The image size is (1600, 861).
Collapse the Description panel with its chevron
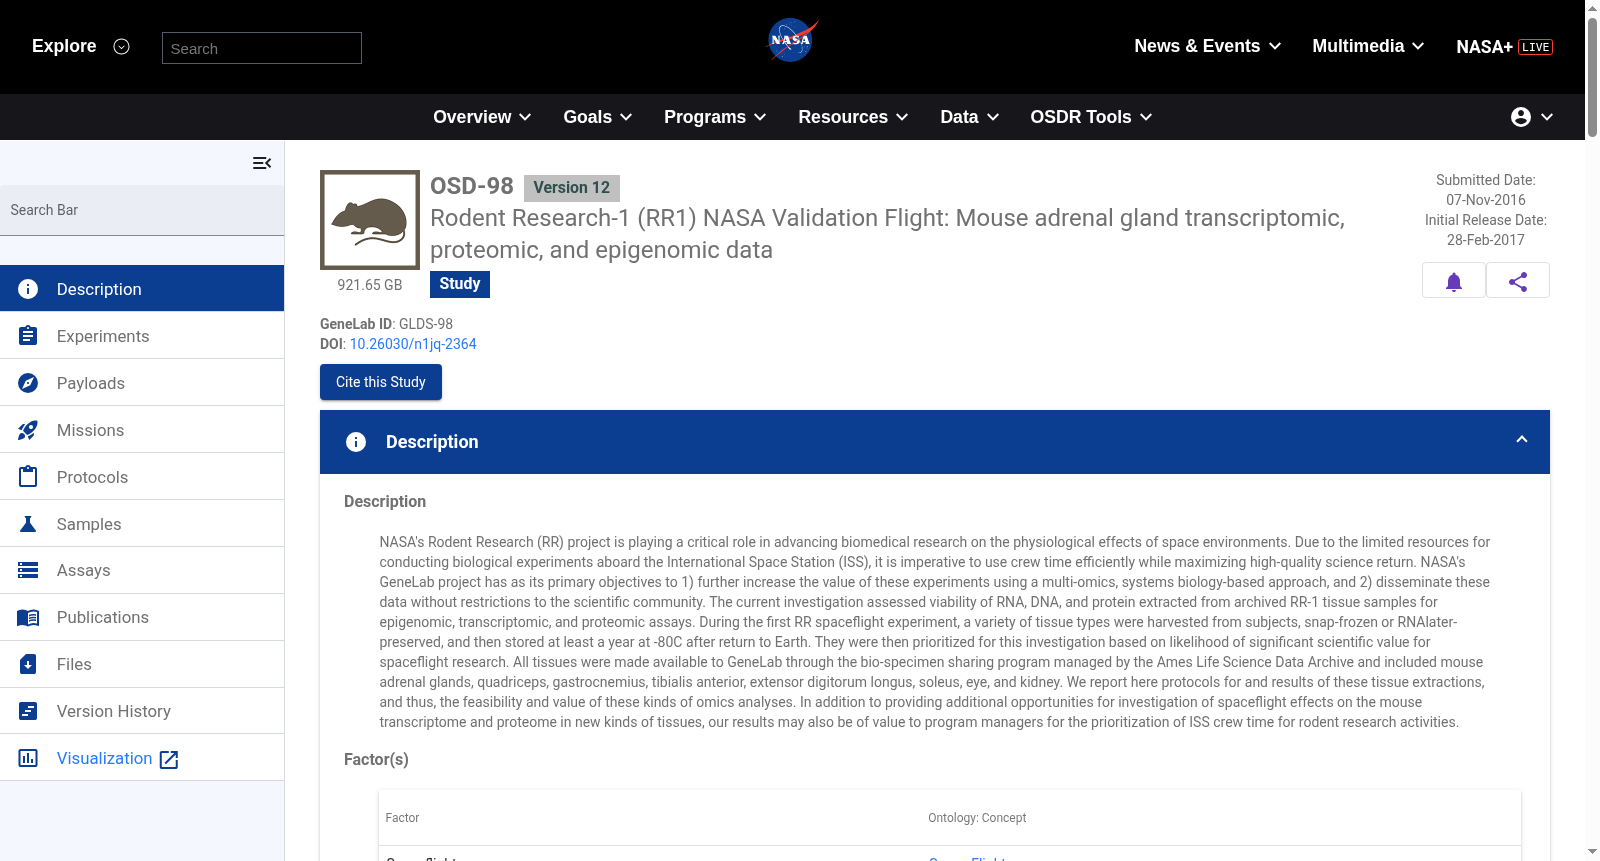tap(1522, 440)
